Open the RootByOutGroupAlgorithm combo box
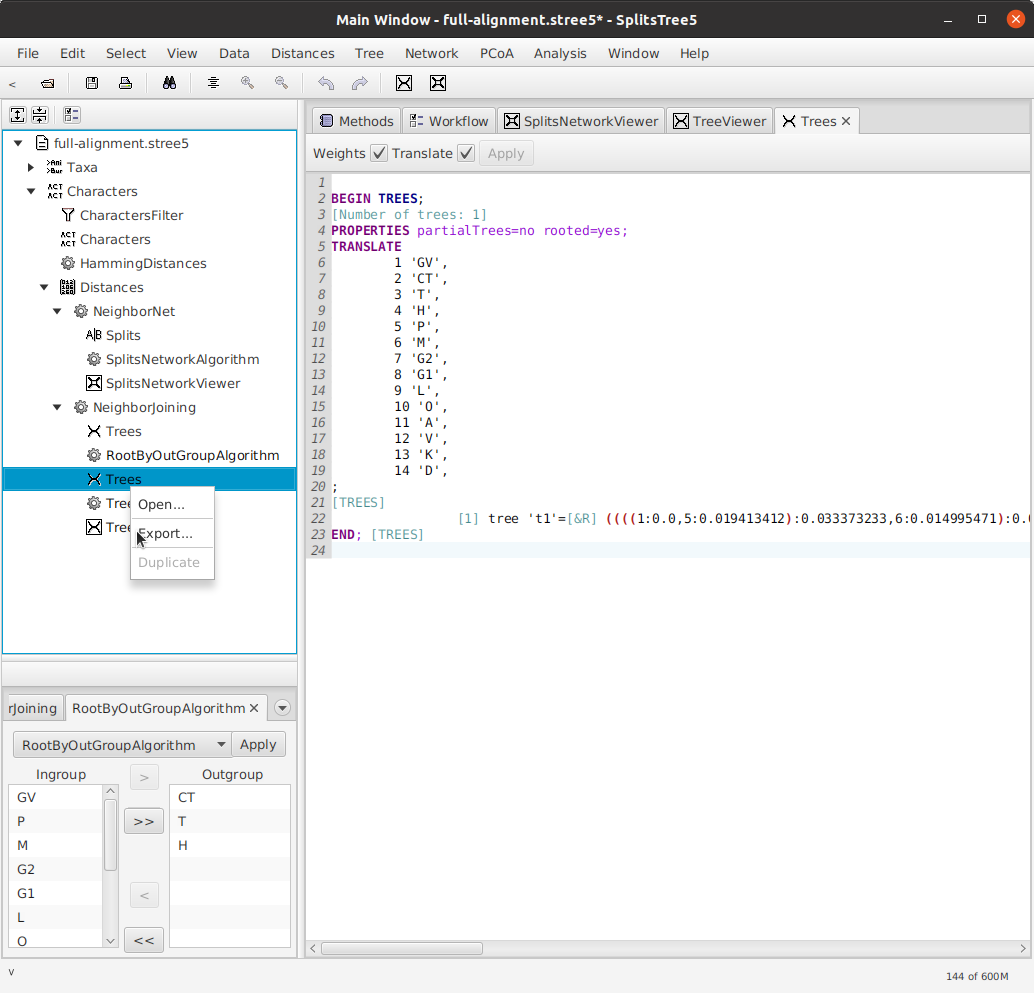The image size is (1034, 993). (122, 745)
